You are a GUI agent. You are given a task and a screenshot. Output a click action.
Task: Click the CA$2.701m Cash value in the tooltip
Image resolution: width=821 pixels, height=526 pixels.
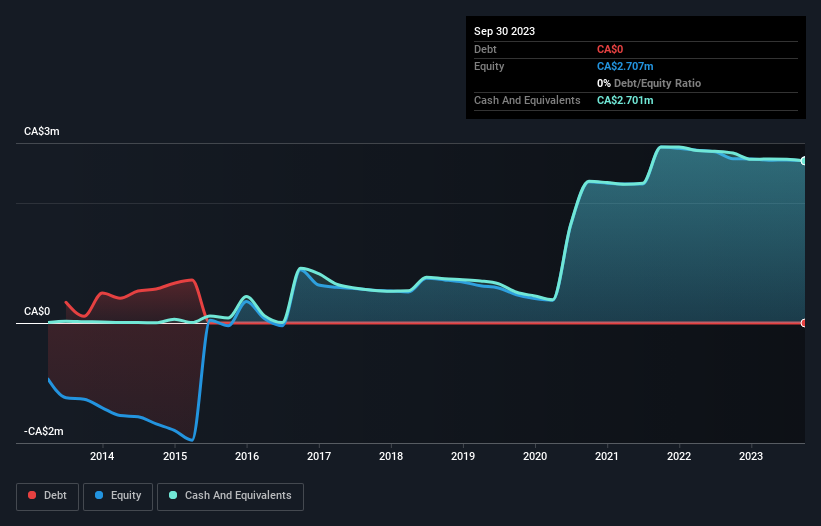tap(625, 100)
